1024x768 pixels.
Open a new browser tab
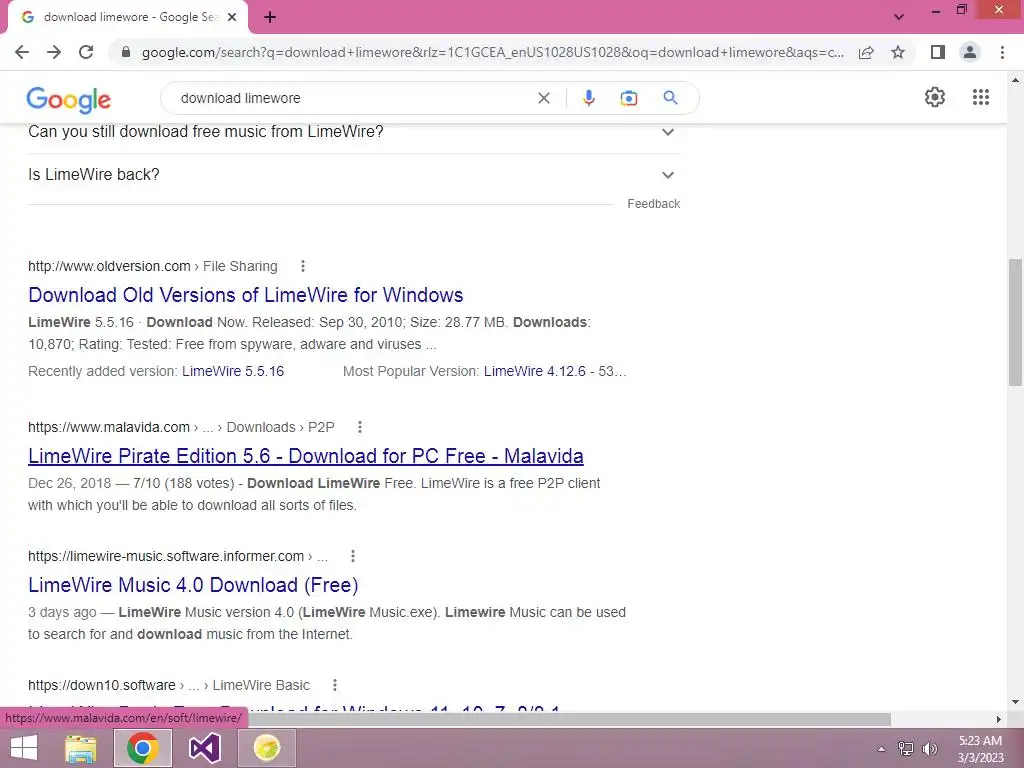(x=270, y=18)
